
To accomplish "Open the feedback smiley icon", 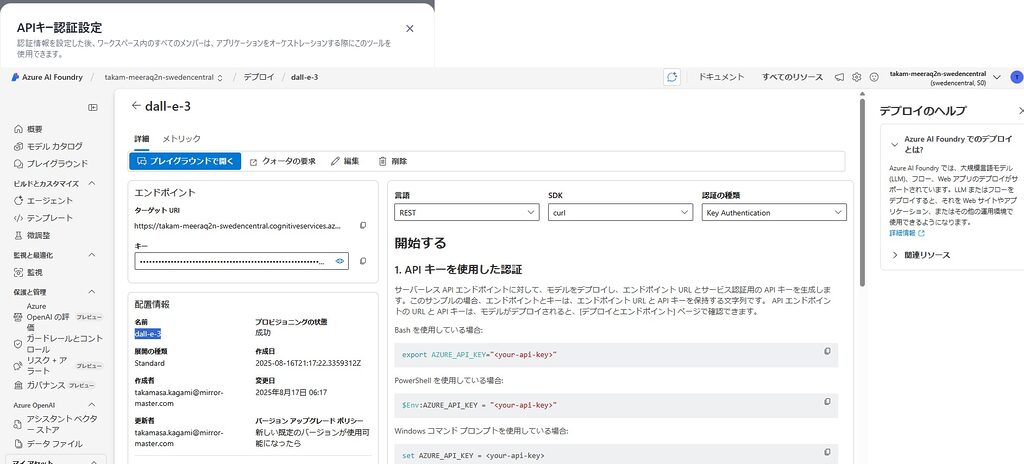I will pos(874,77).
